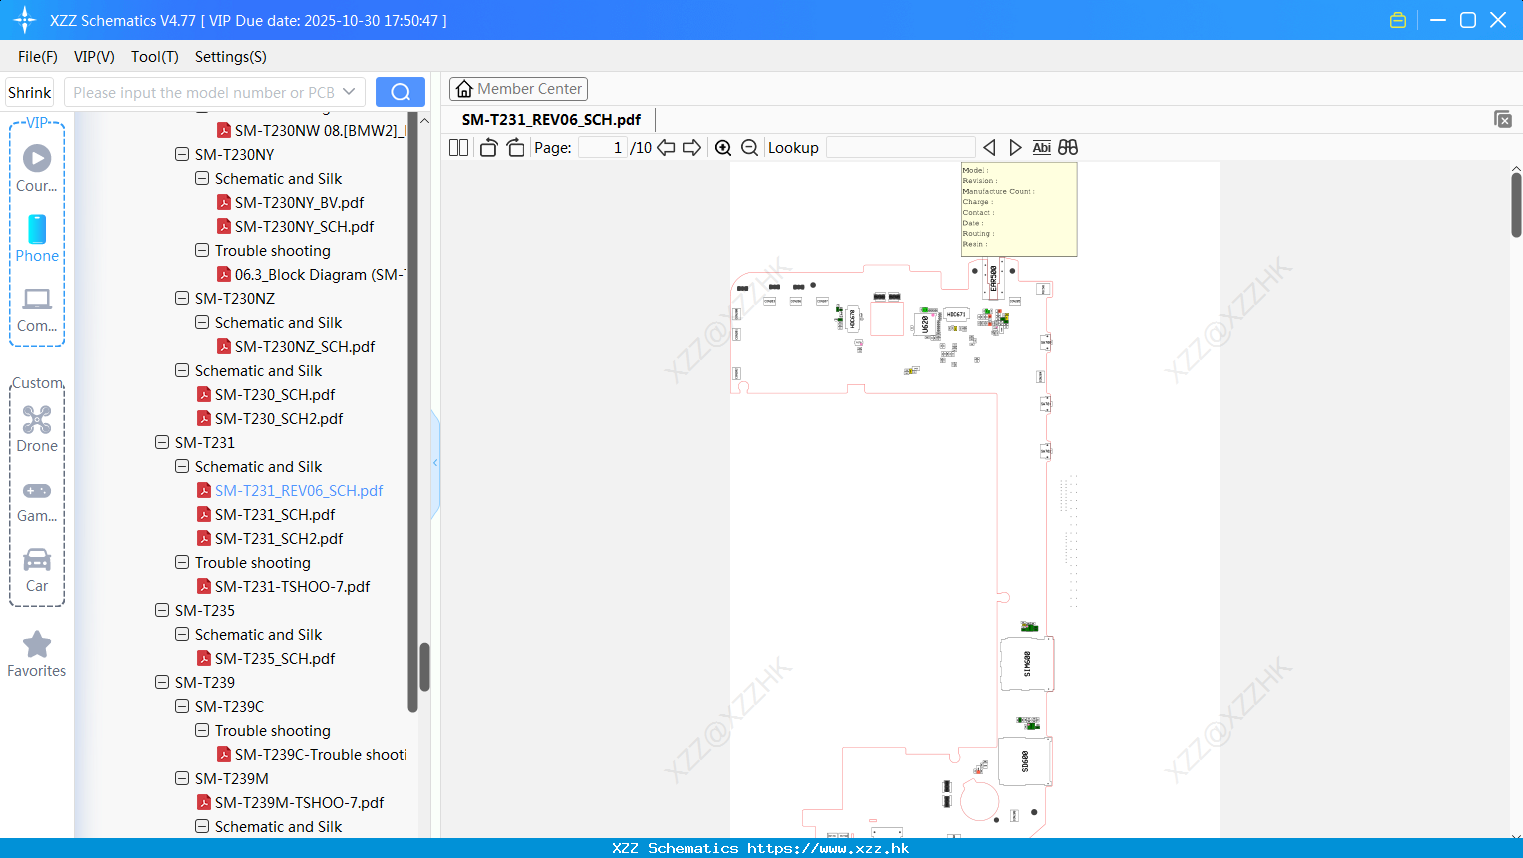Open the Settings(S) menu
This screenshot has height=858, width=1523.
click(231, 57)
